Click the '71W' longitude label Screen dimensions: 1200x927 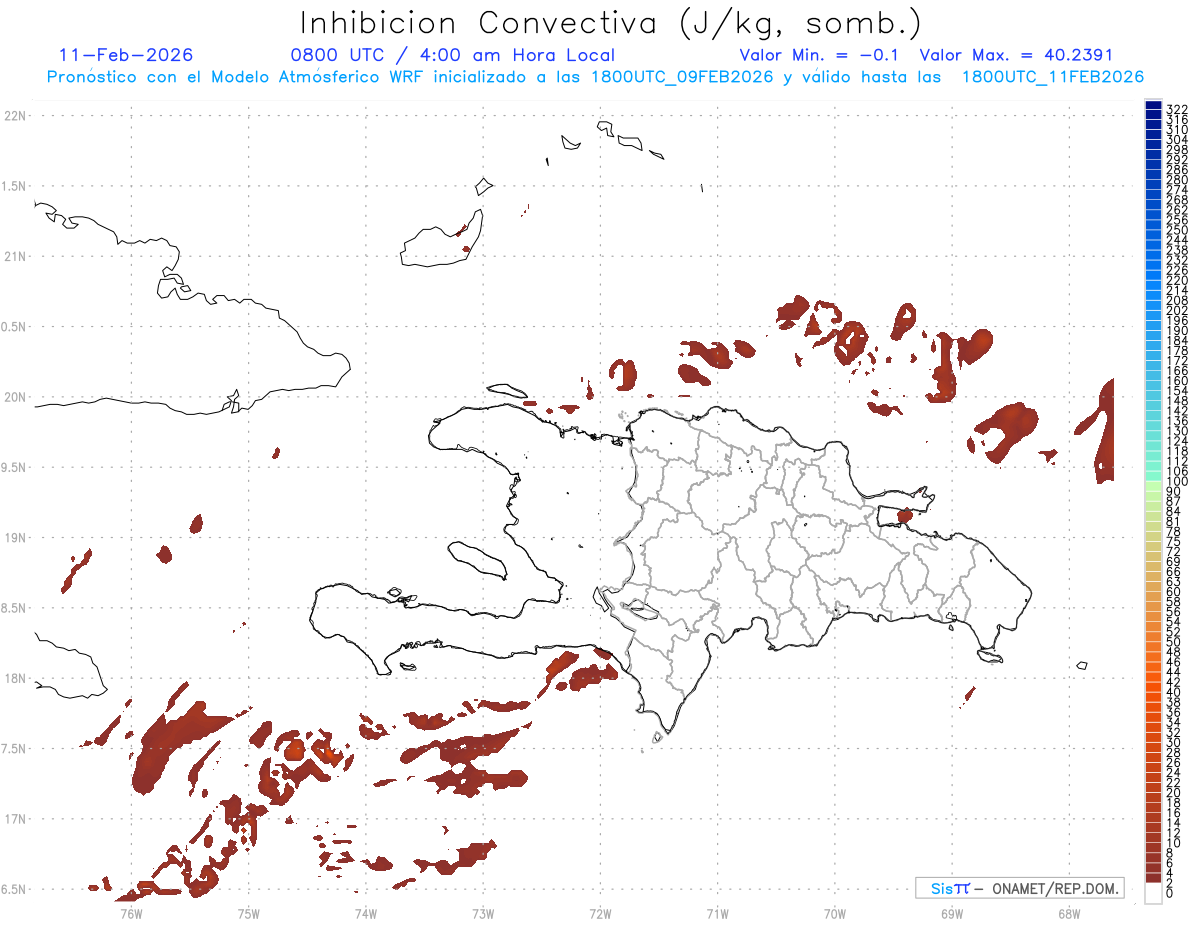point(717,912)
